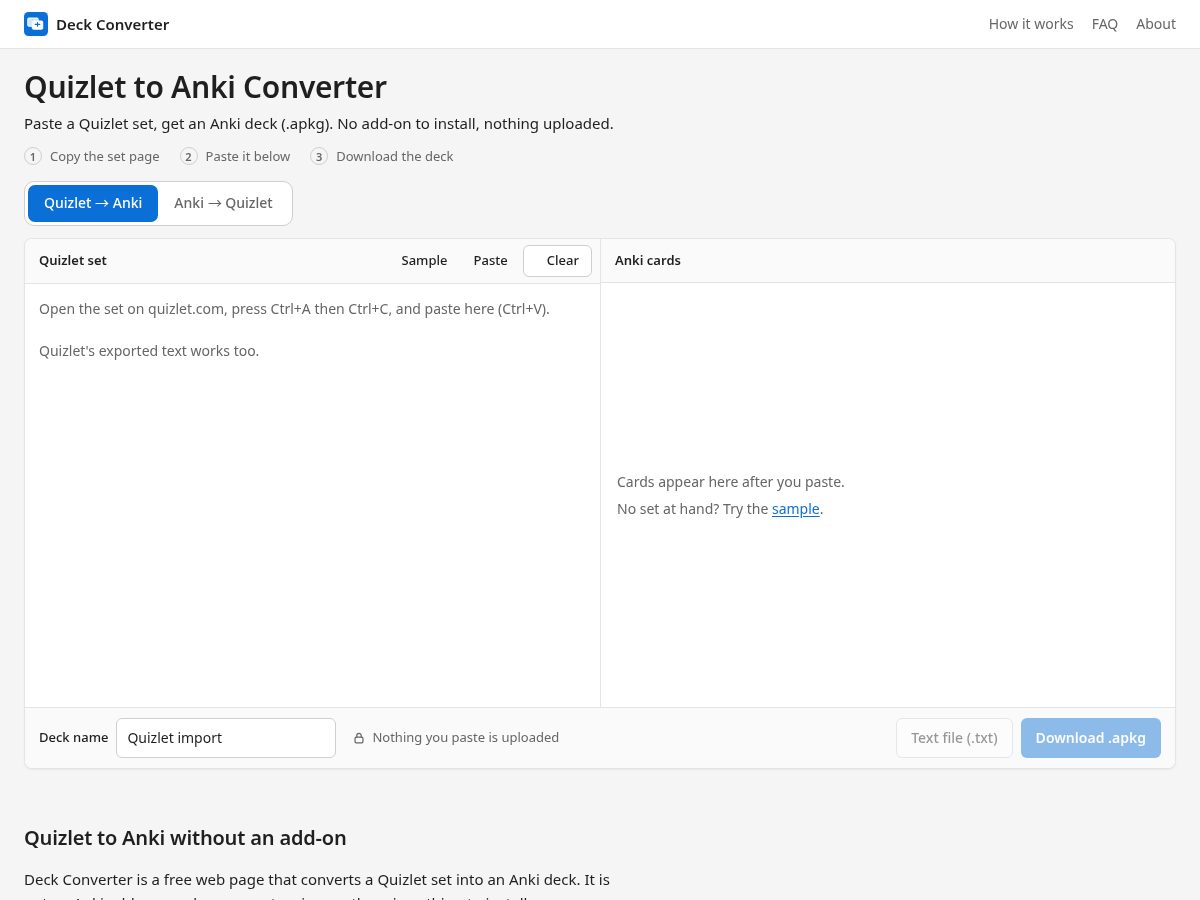The image size is (1200, 900).
Task: Click the step 3 circle number
Action: [319, 156]
